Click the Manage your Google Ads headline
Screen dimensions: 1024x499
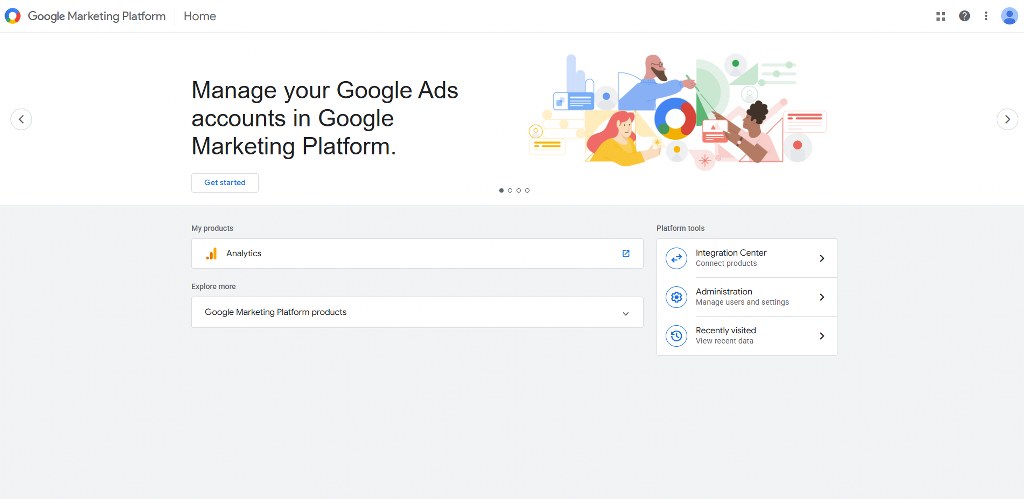click(325, 118)
